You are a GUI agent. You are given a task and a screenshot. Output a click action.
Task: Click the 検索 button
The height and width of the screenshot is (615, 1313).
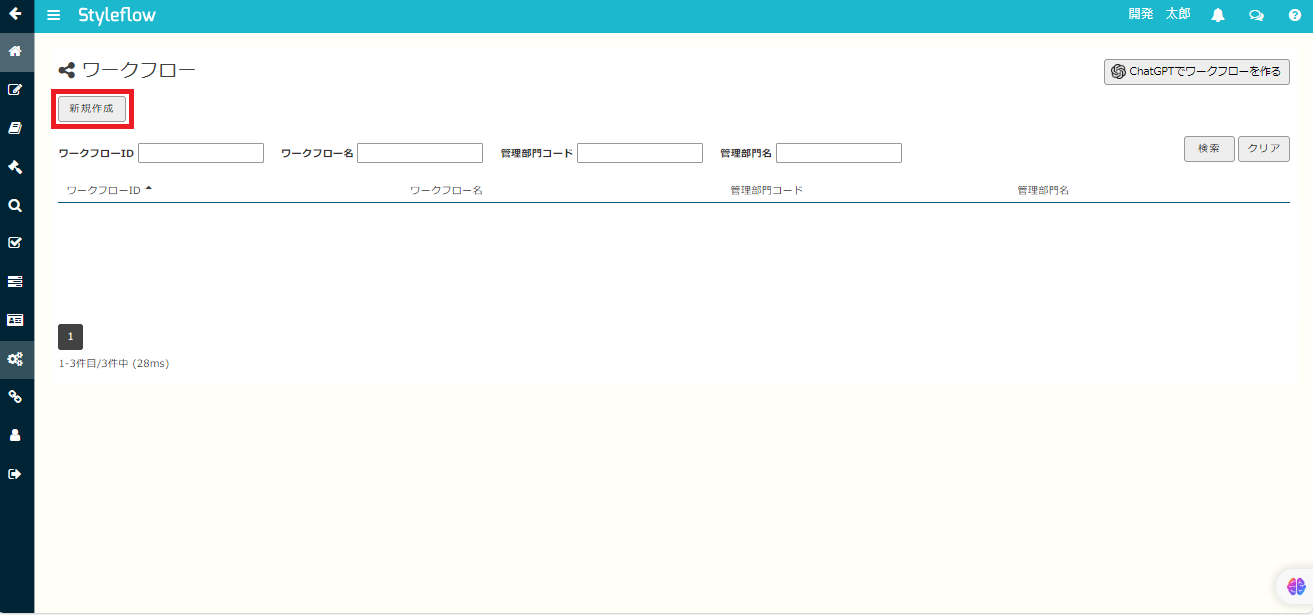pyautogui.click(x=1209, y=148)
